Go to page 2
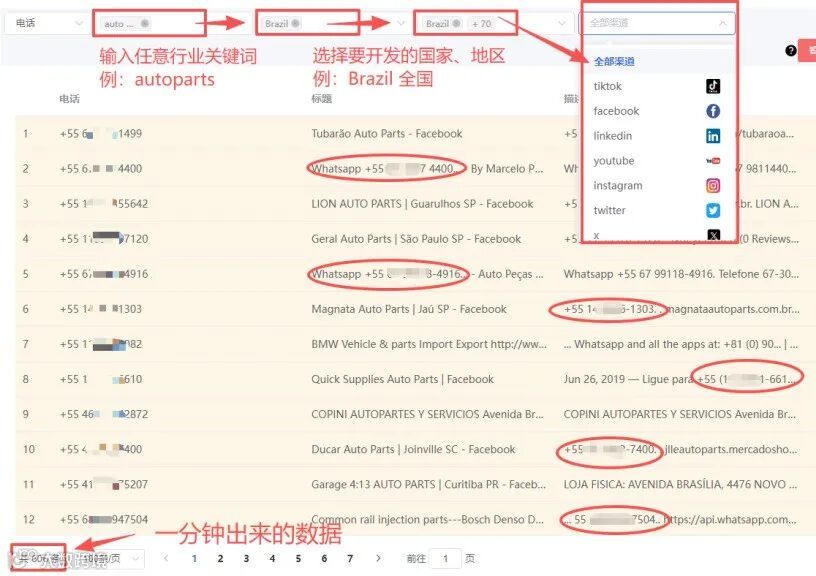The width and height of the screenshot is (816, 576). coord(220,559)
